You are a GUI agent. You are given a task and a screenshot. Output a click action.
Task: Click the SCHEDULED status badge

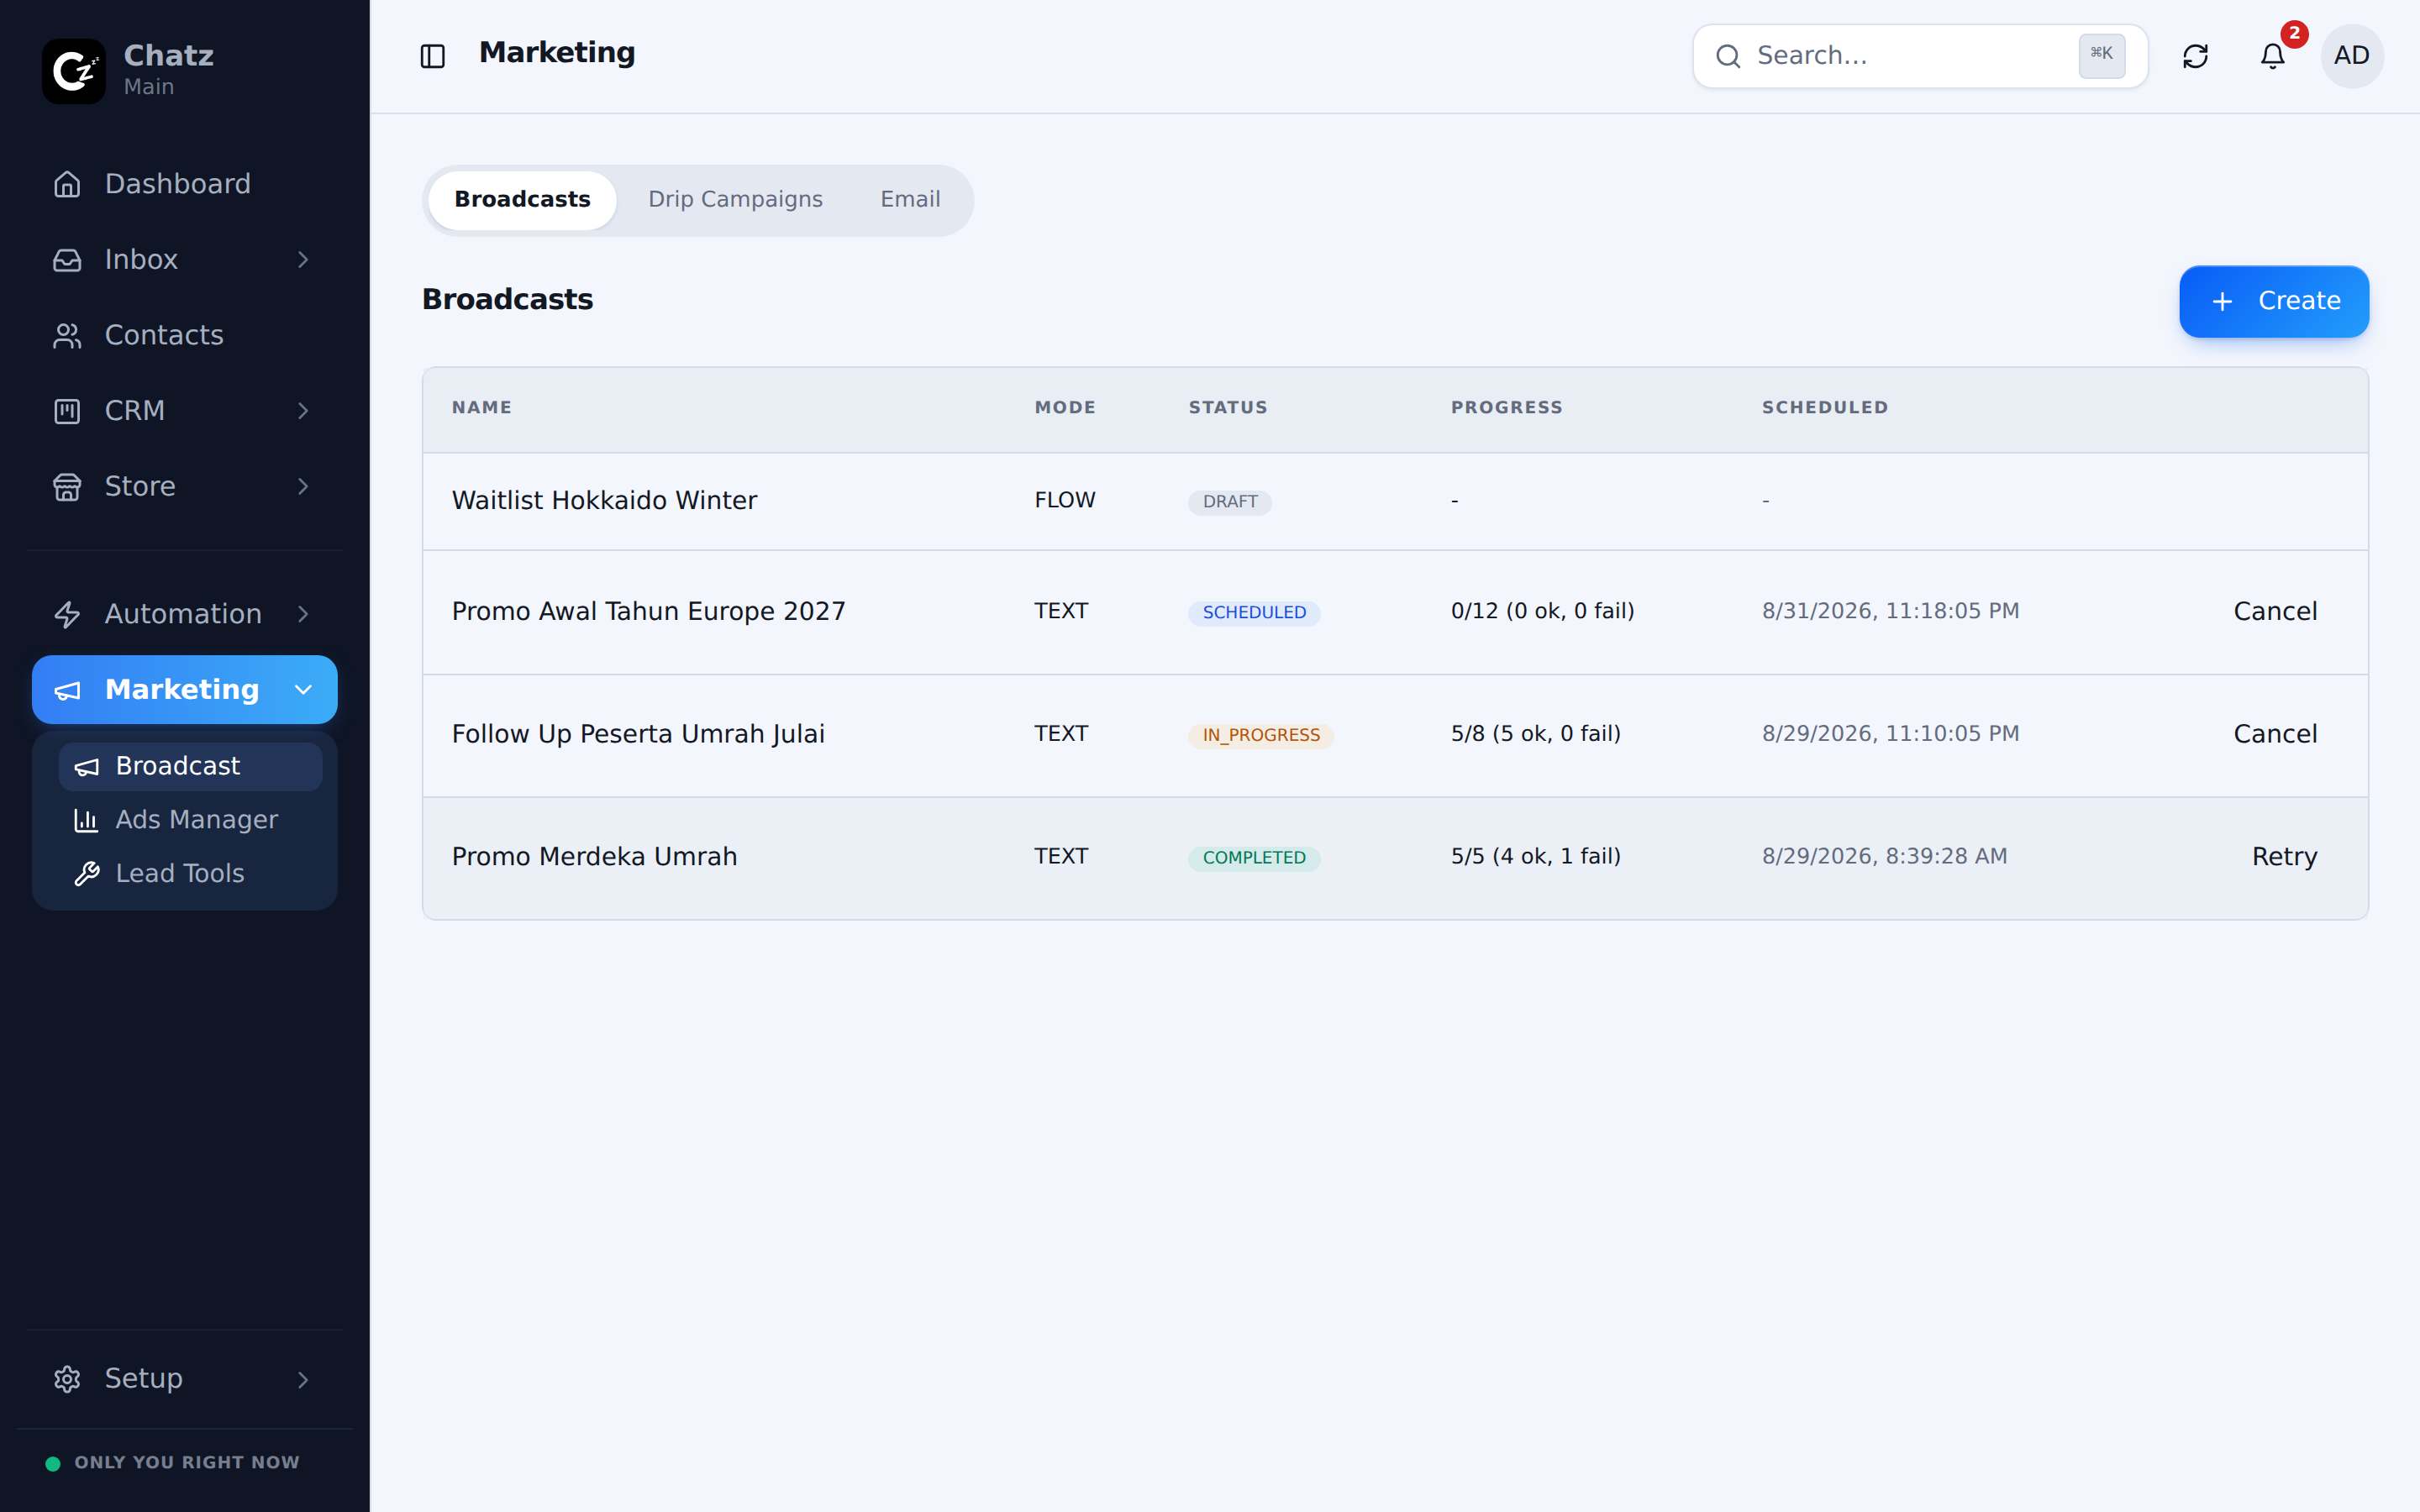(x=1254, y=613)
